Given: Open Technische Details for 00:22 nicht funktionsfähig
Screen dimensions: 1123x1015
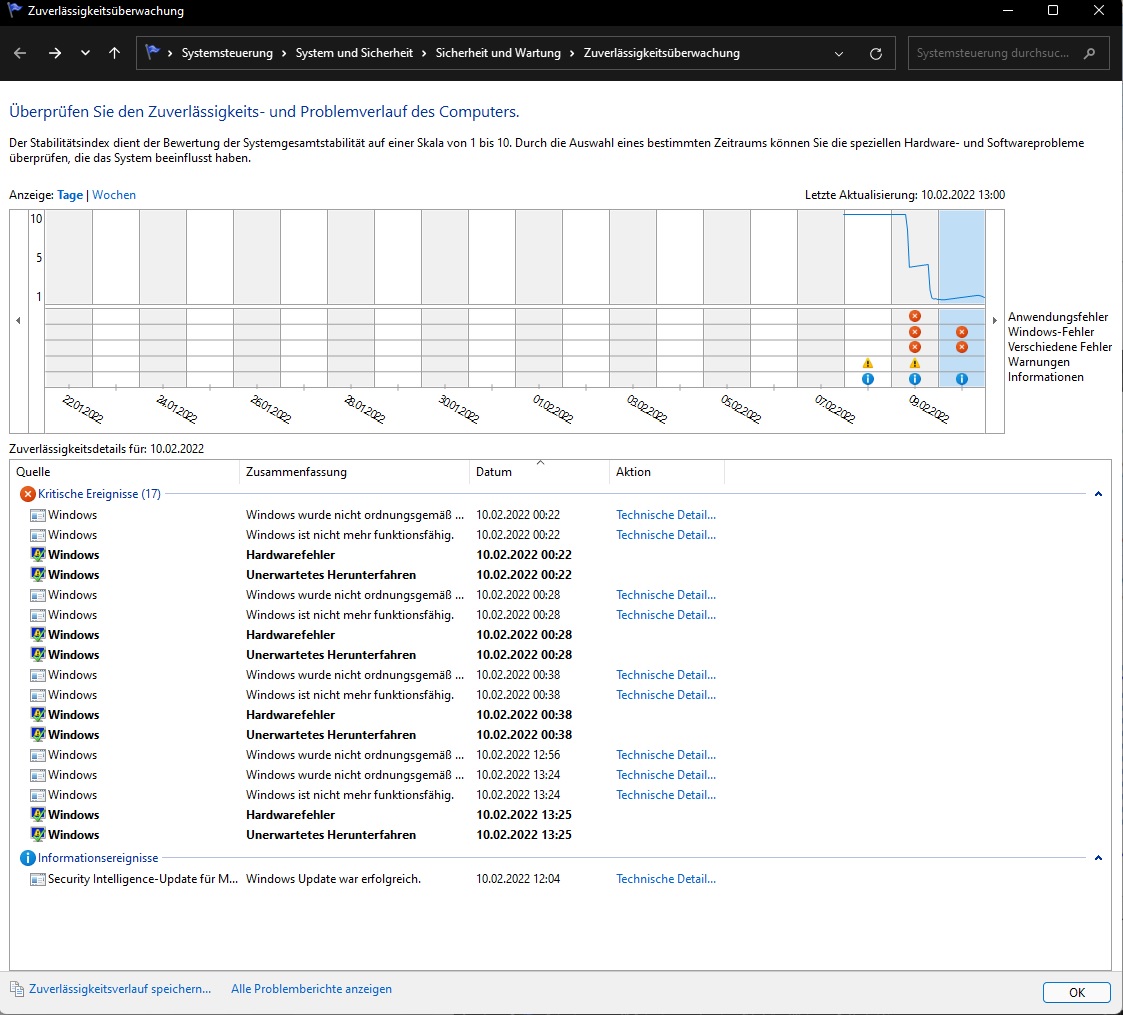Looking at the screenshot, I should click(665, 535).
